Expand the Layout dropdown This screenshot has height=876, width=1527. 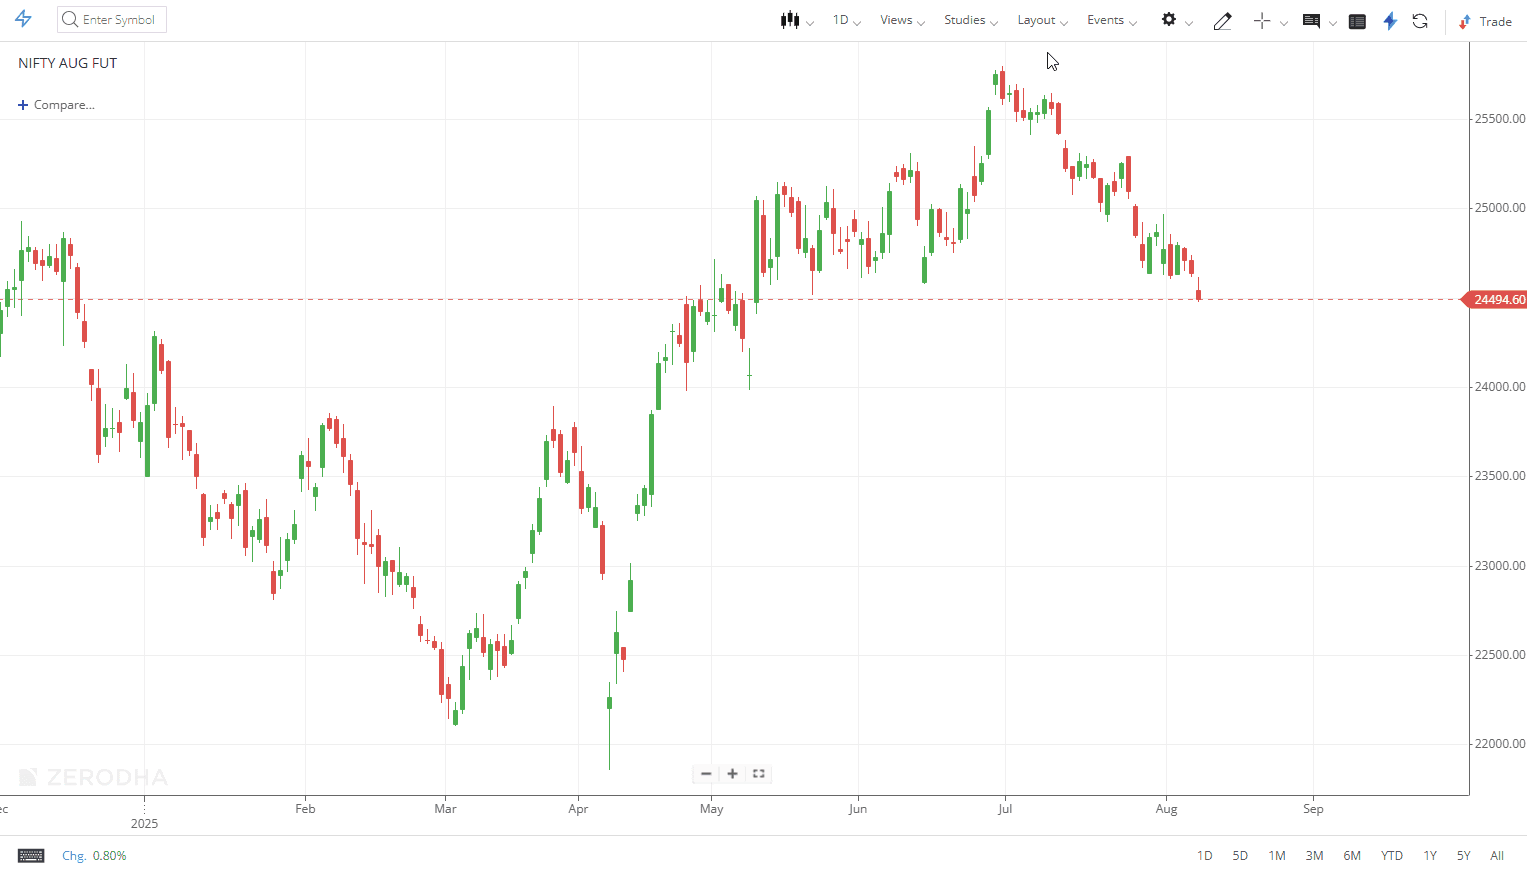[x=1042, y=20]
